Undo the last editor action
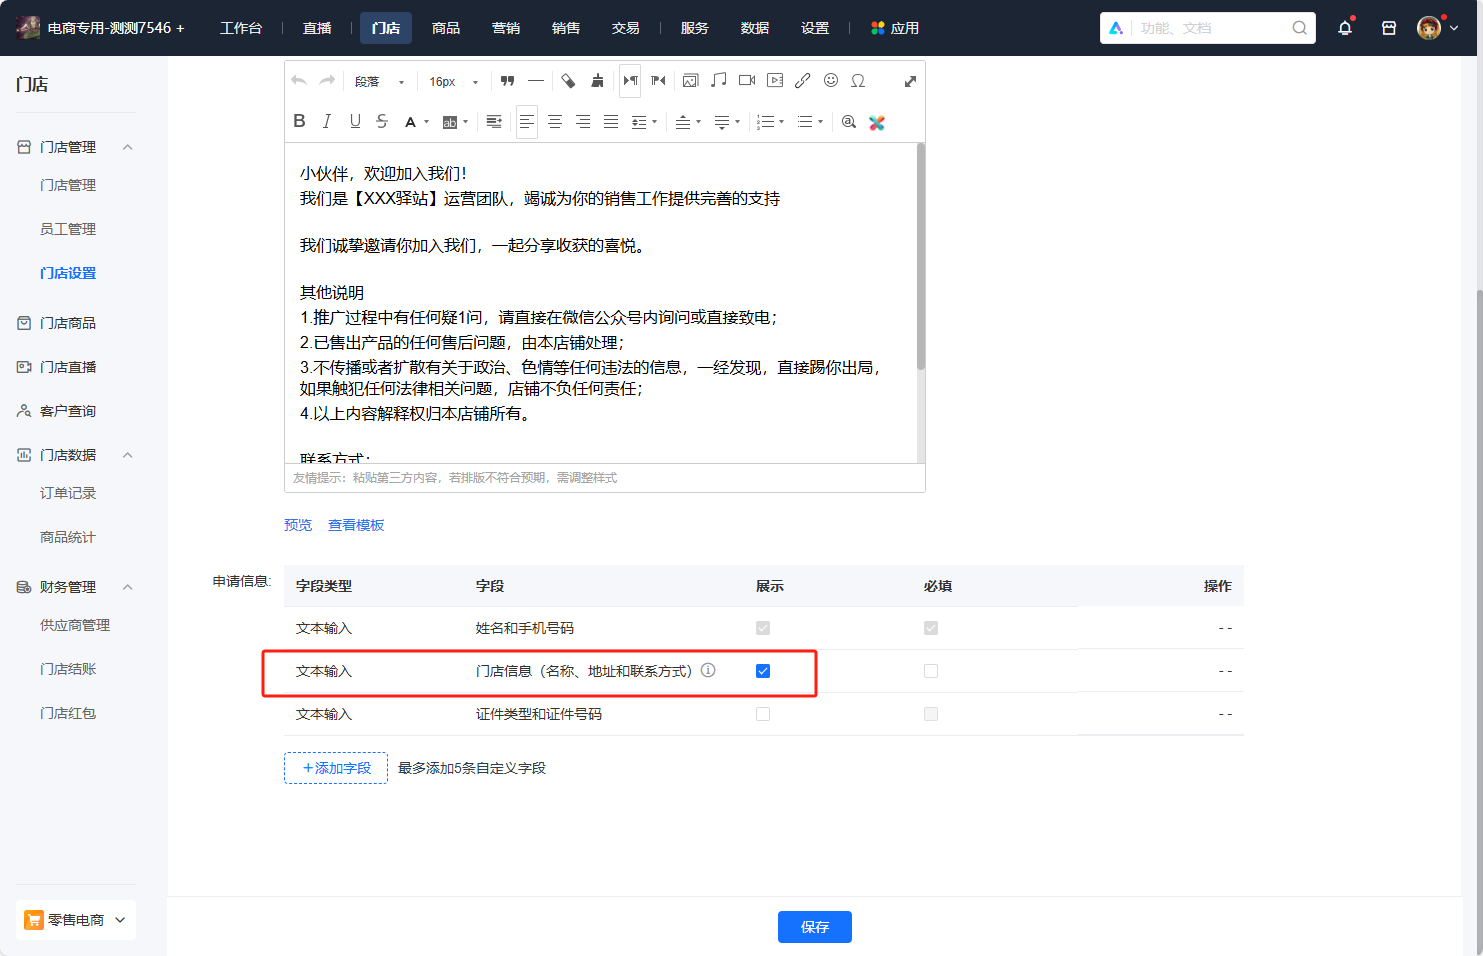 point(299,81)
